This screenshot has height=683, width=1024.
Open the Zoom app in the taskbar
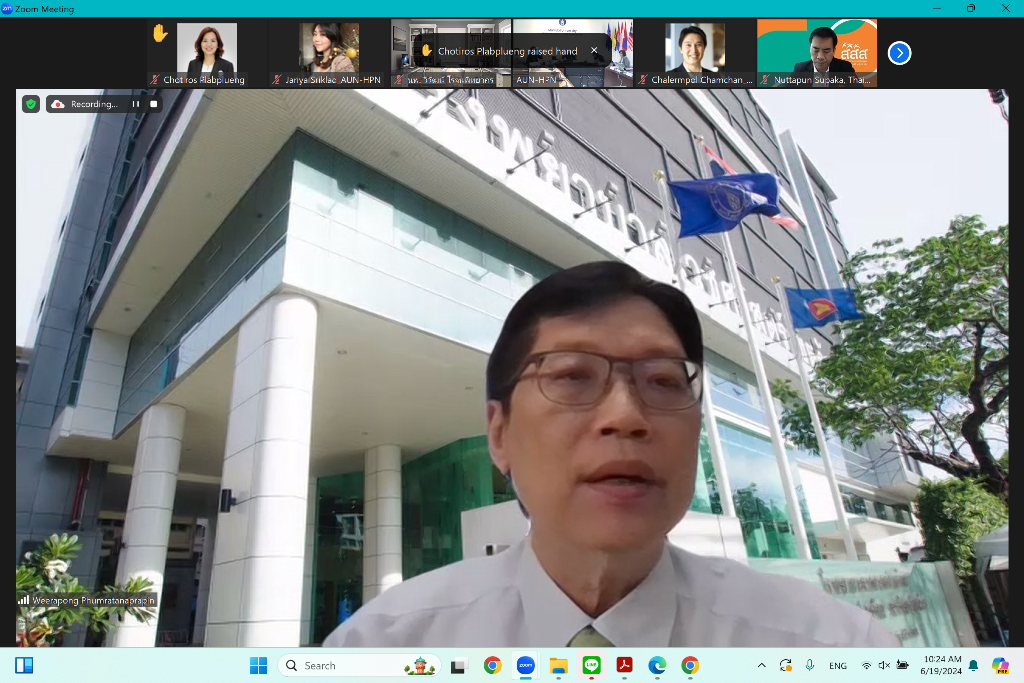pos(525,666)
